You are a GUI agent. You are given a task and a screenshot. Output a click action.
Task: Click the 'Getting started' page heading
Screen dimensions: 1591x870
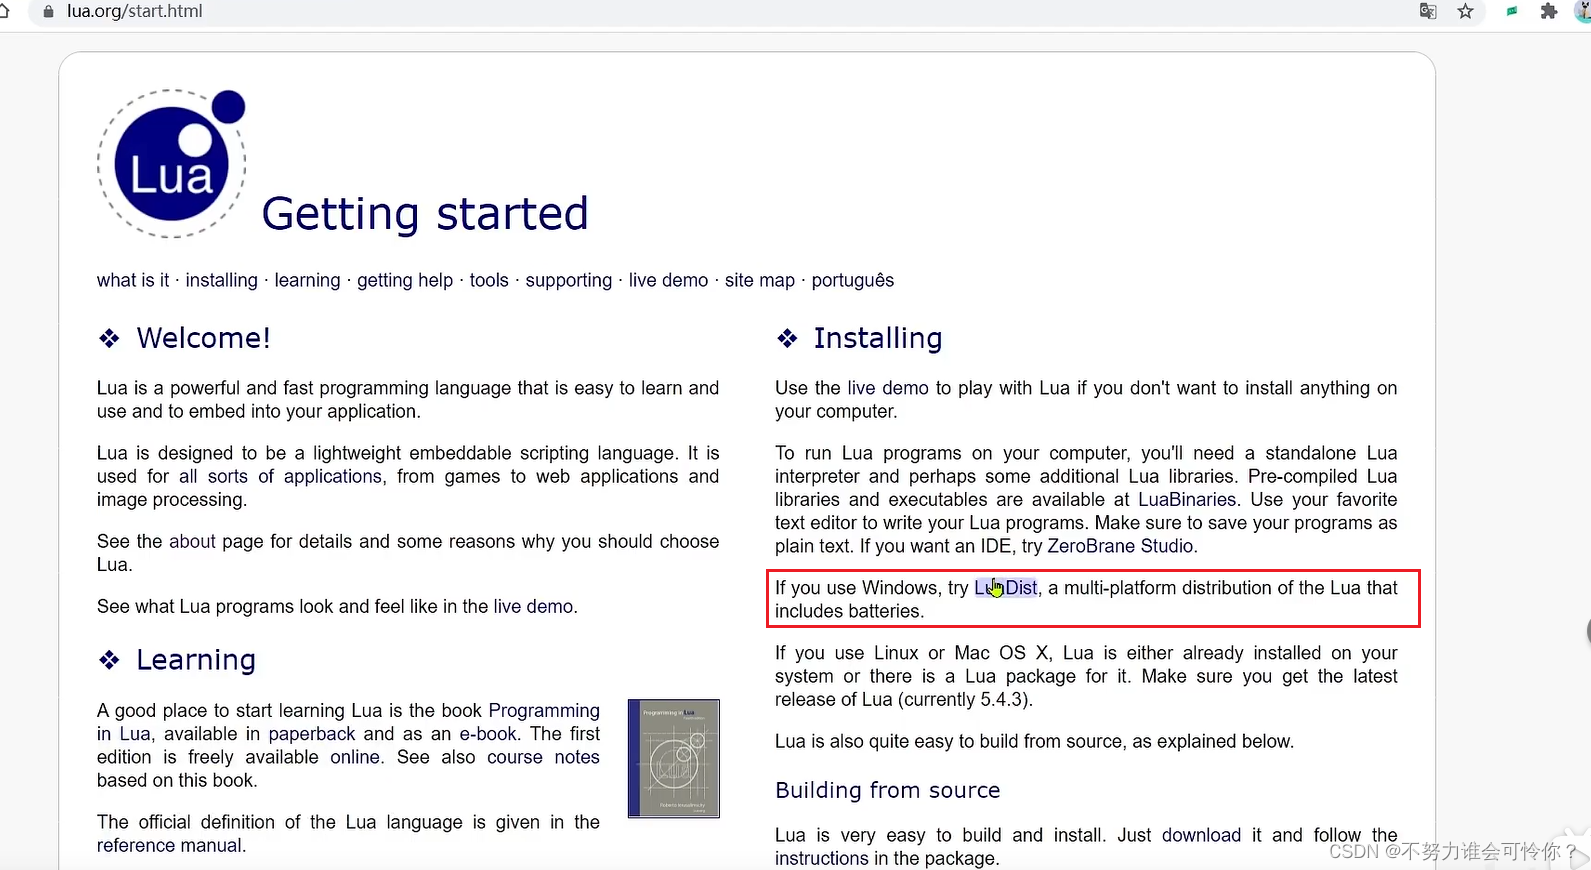[x=425, y=214]
